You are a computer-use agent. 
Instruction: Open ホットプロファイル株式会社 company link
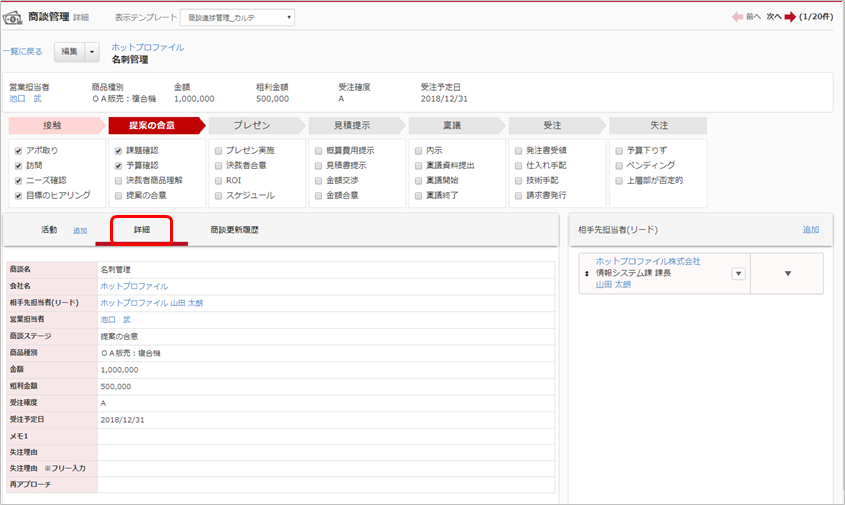click(x=648, y=261)
